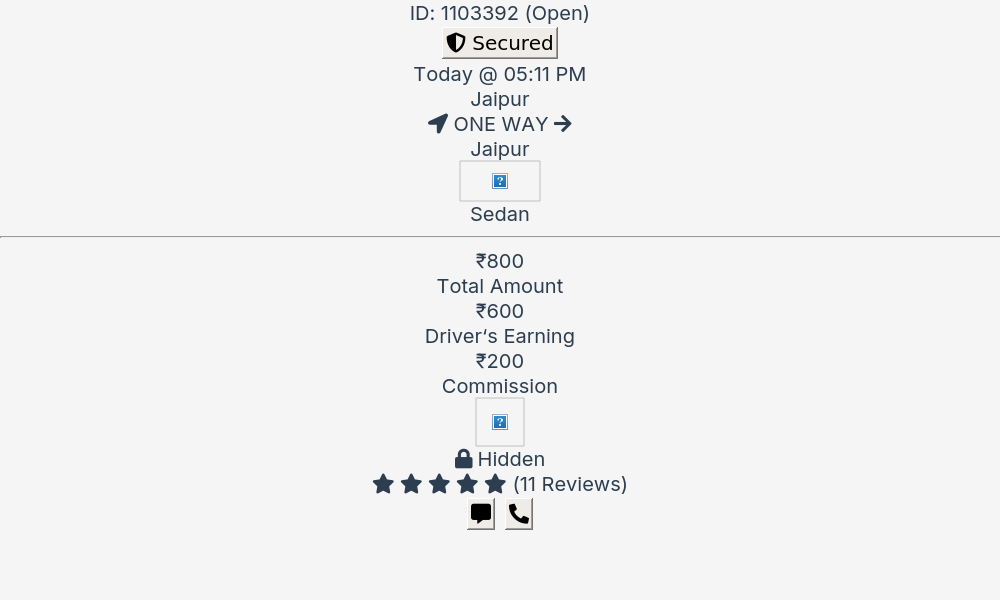
Task: Click the first rating star
Action: (x=383, y=484)
